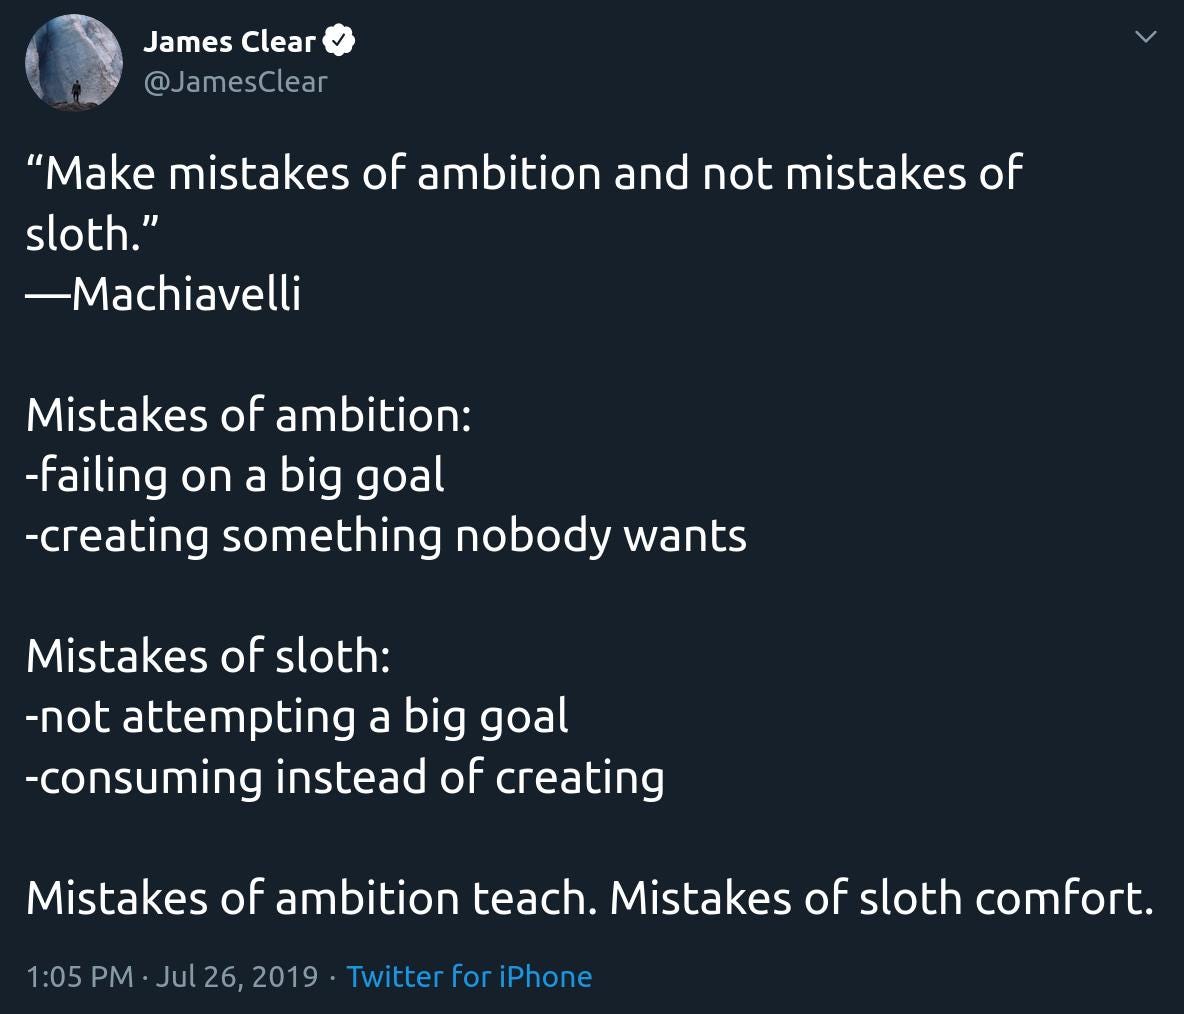Click the line "-not attempting a big goal"
Screen dimensions: 1184x1014
click(297, 716)
